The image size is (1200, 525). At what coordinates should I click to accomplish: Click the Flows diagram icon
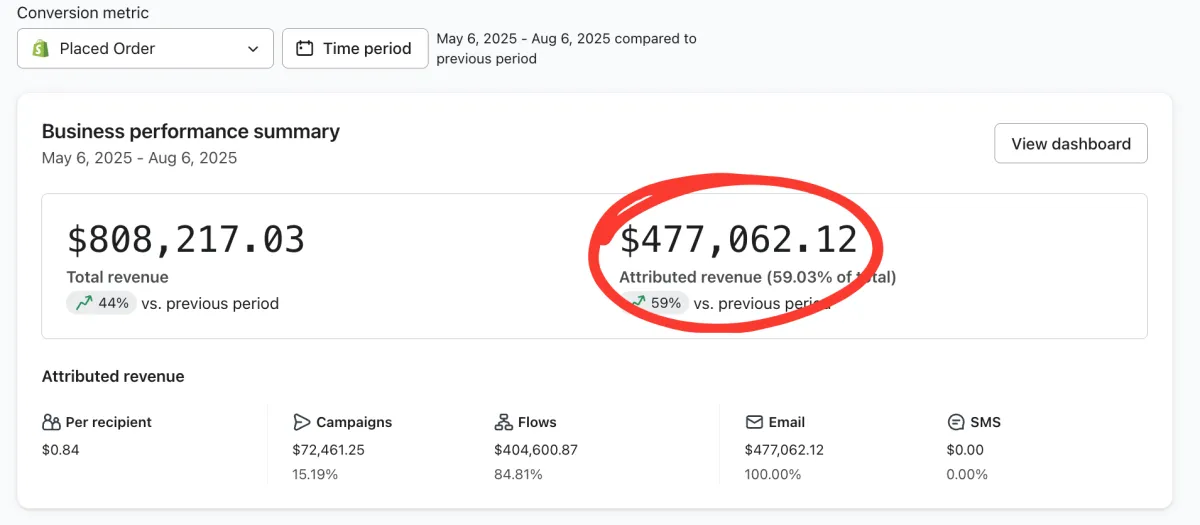click(503, 422)
